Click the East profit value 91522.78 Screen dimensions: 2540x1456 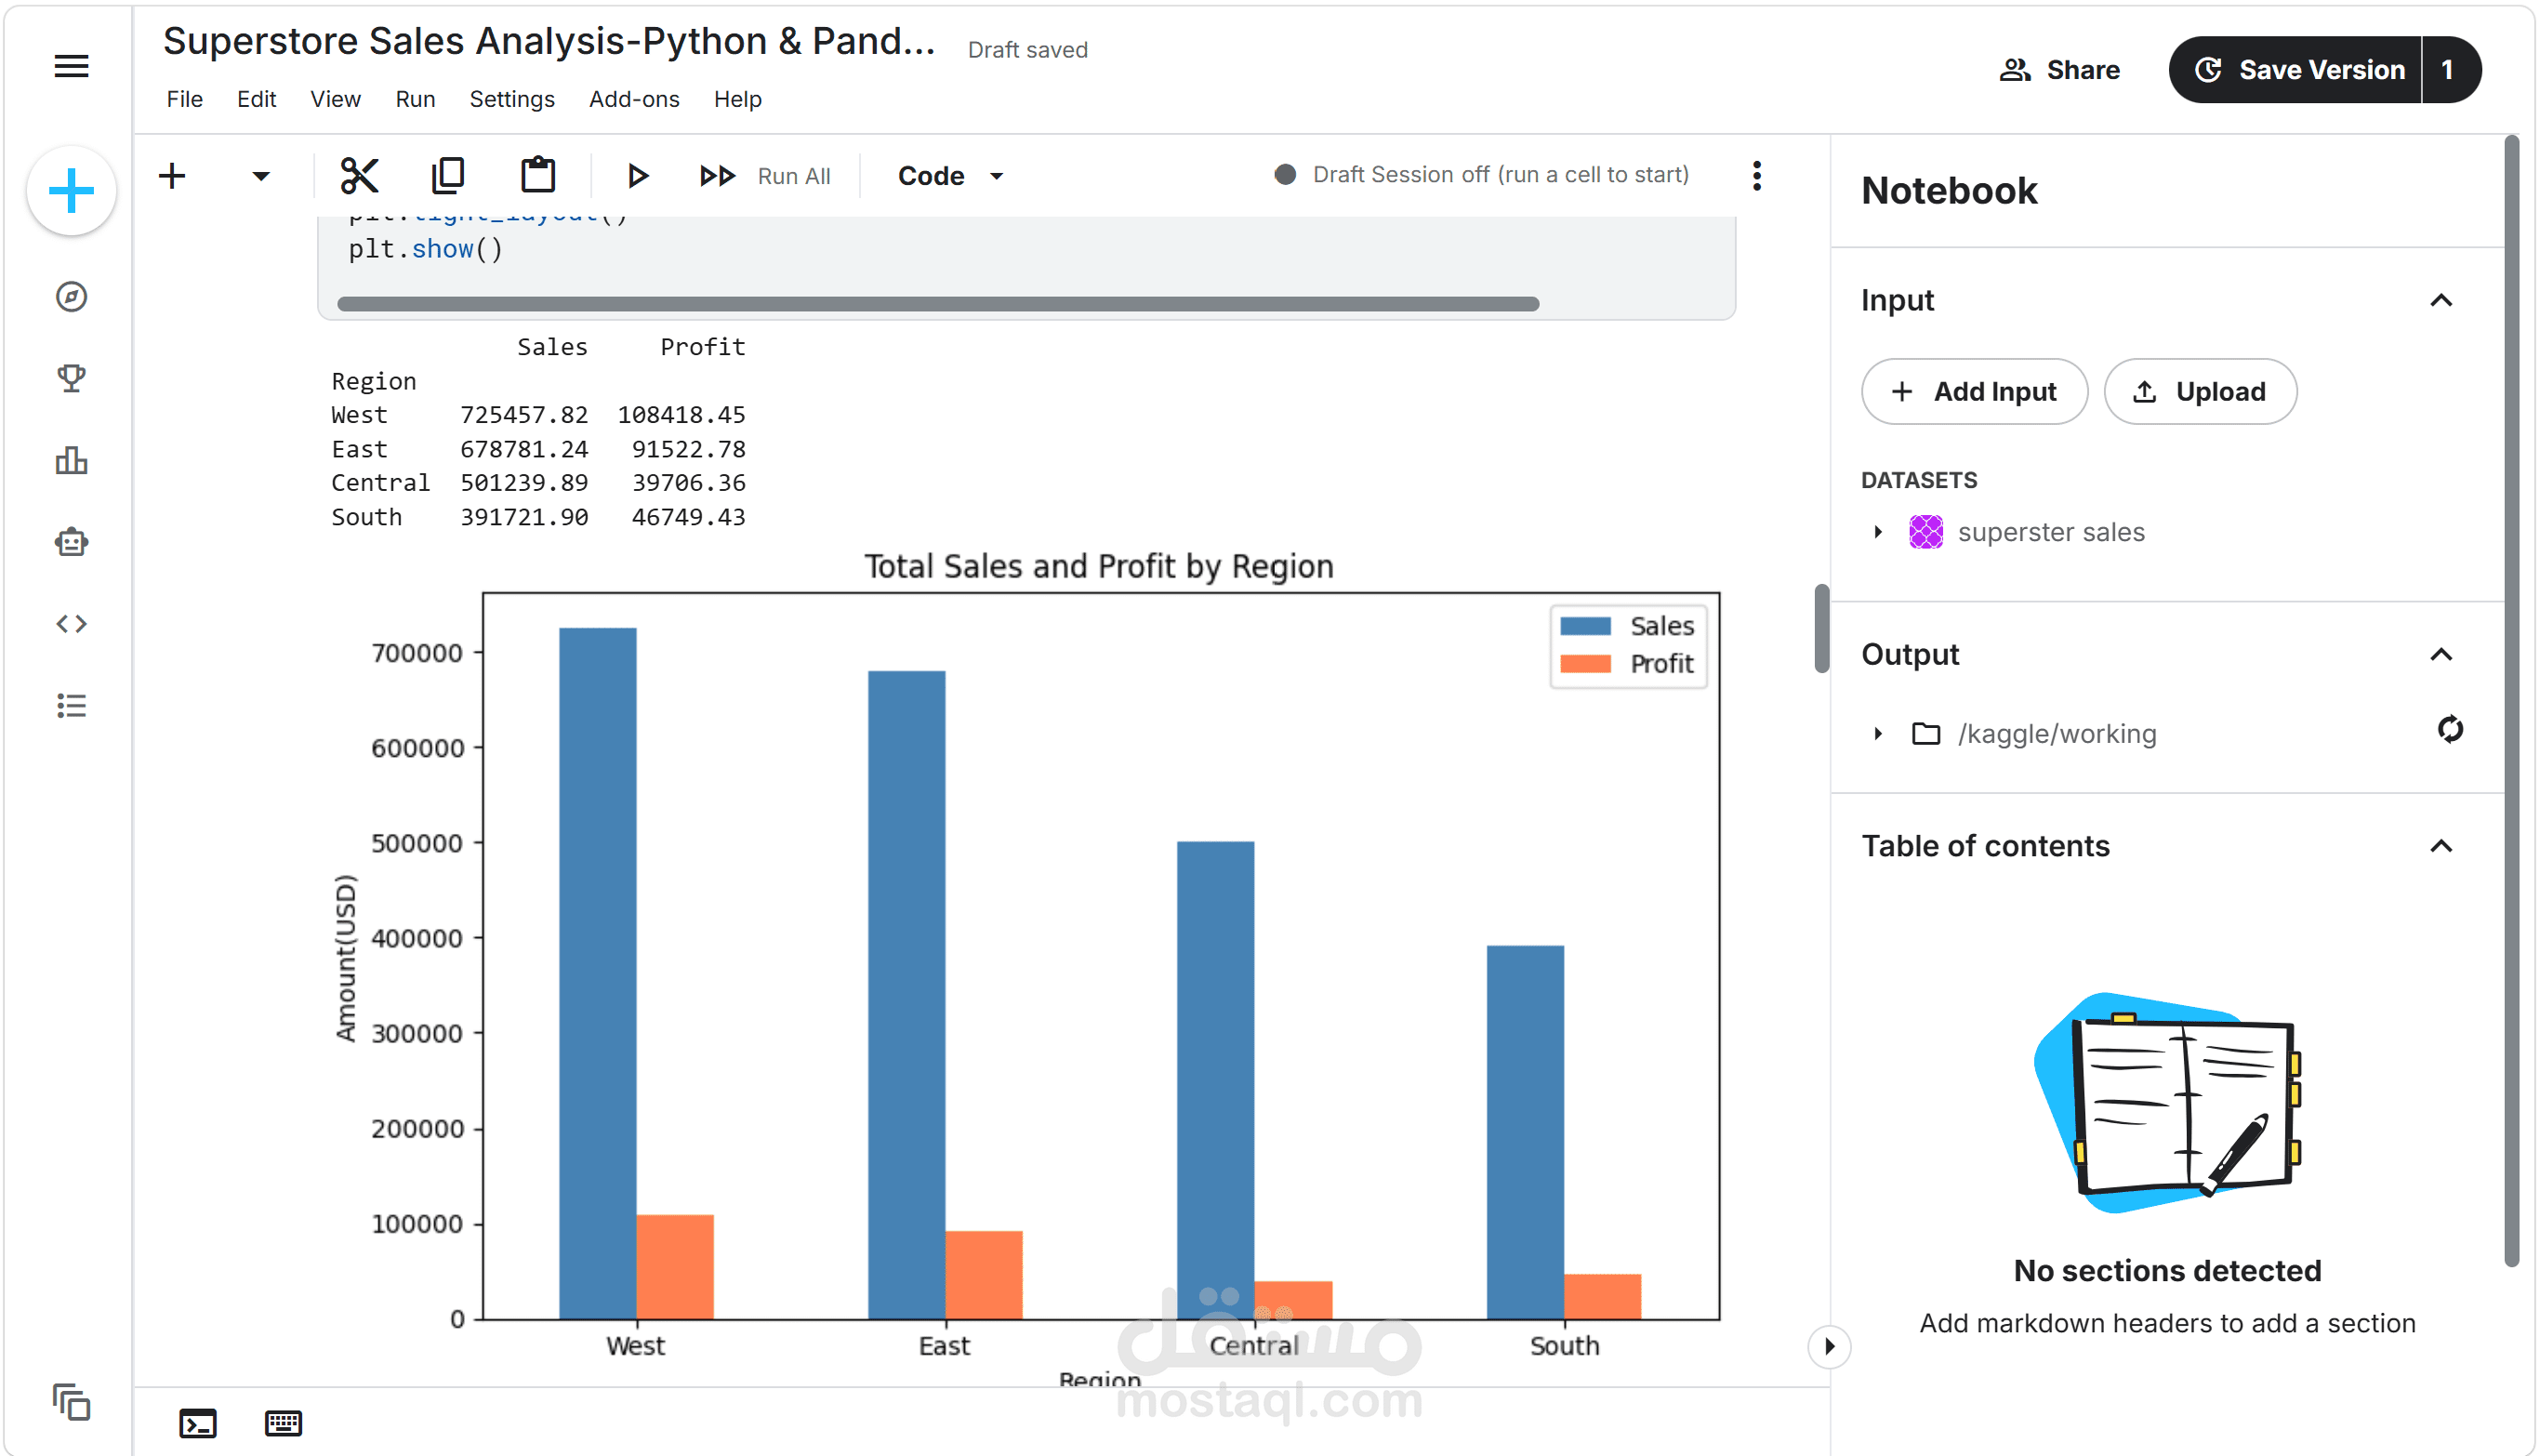pos(688,449)
